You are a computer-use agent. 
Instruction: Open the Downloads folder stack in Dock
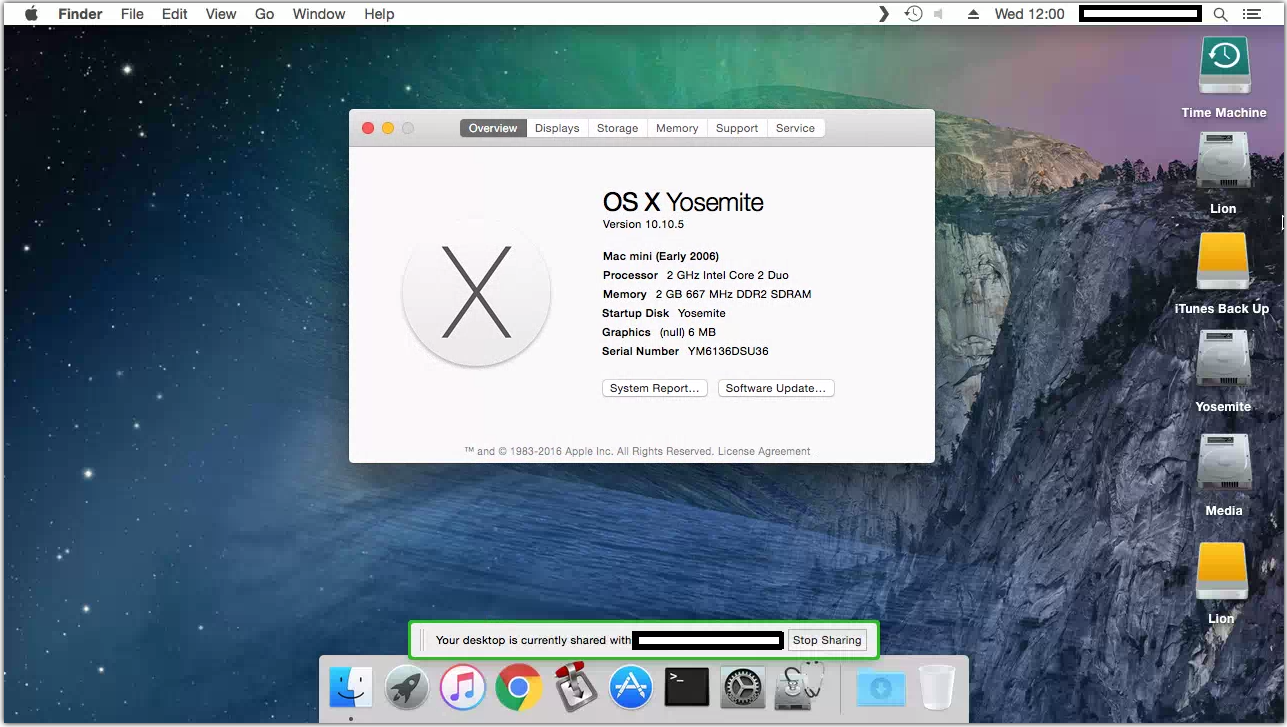[x=881, y=688]
